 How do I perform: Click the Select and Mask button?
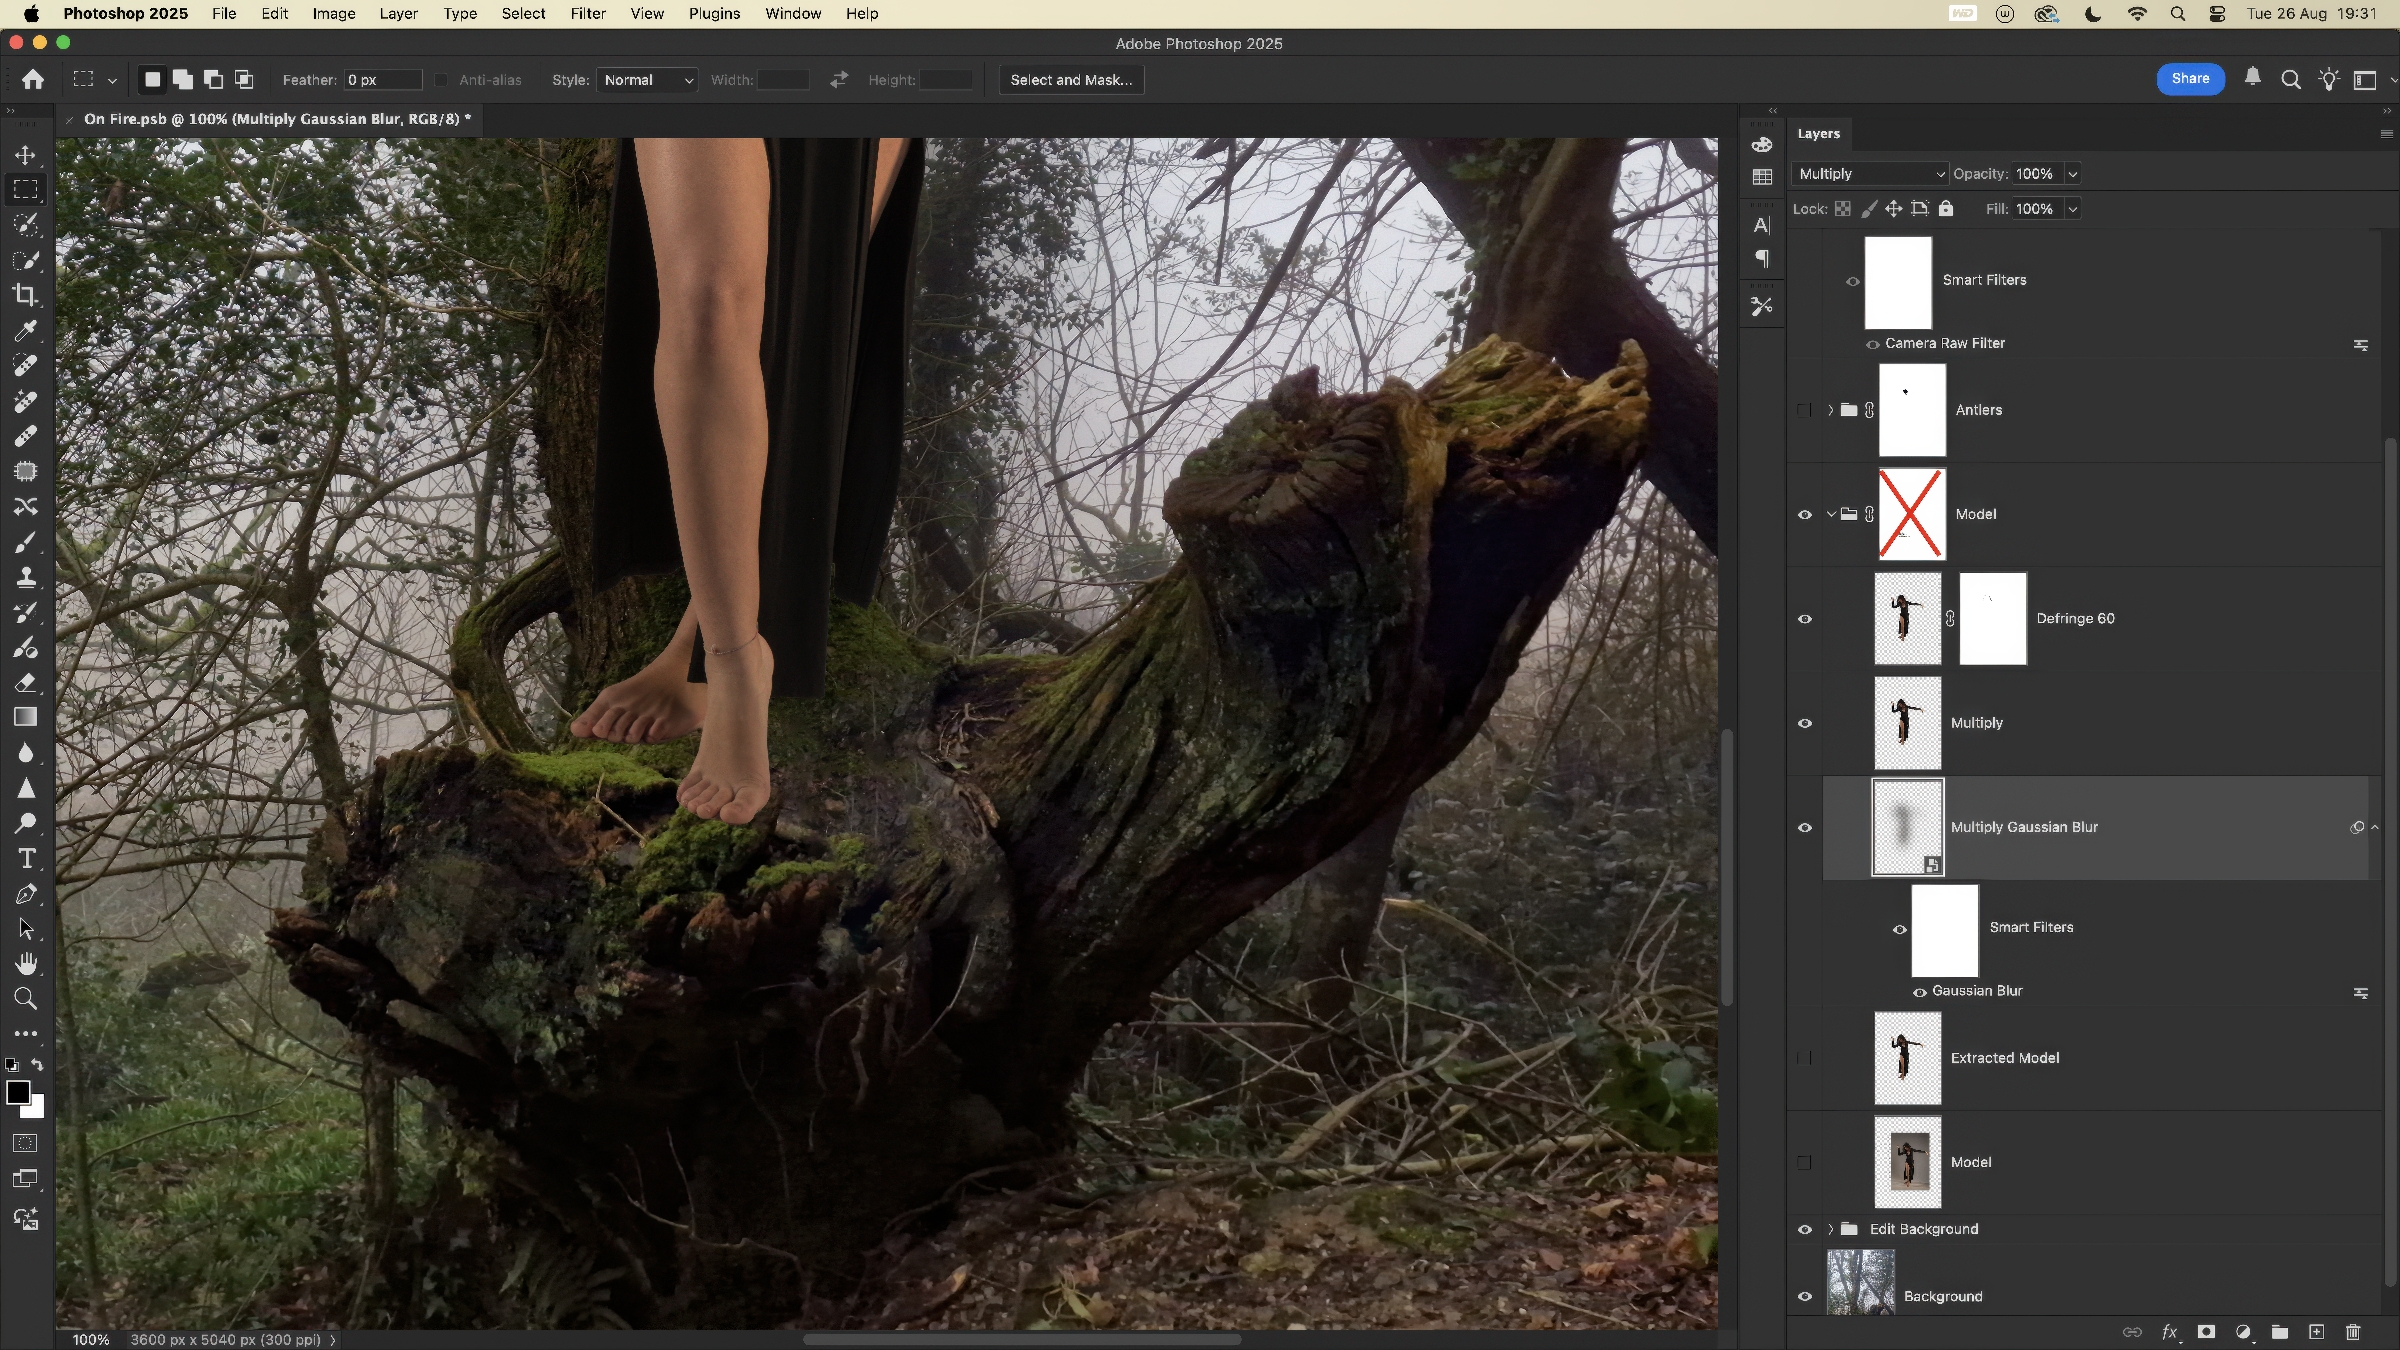coord(1071,80)
